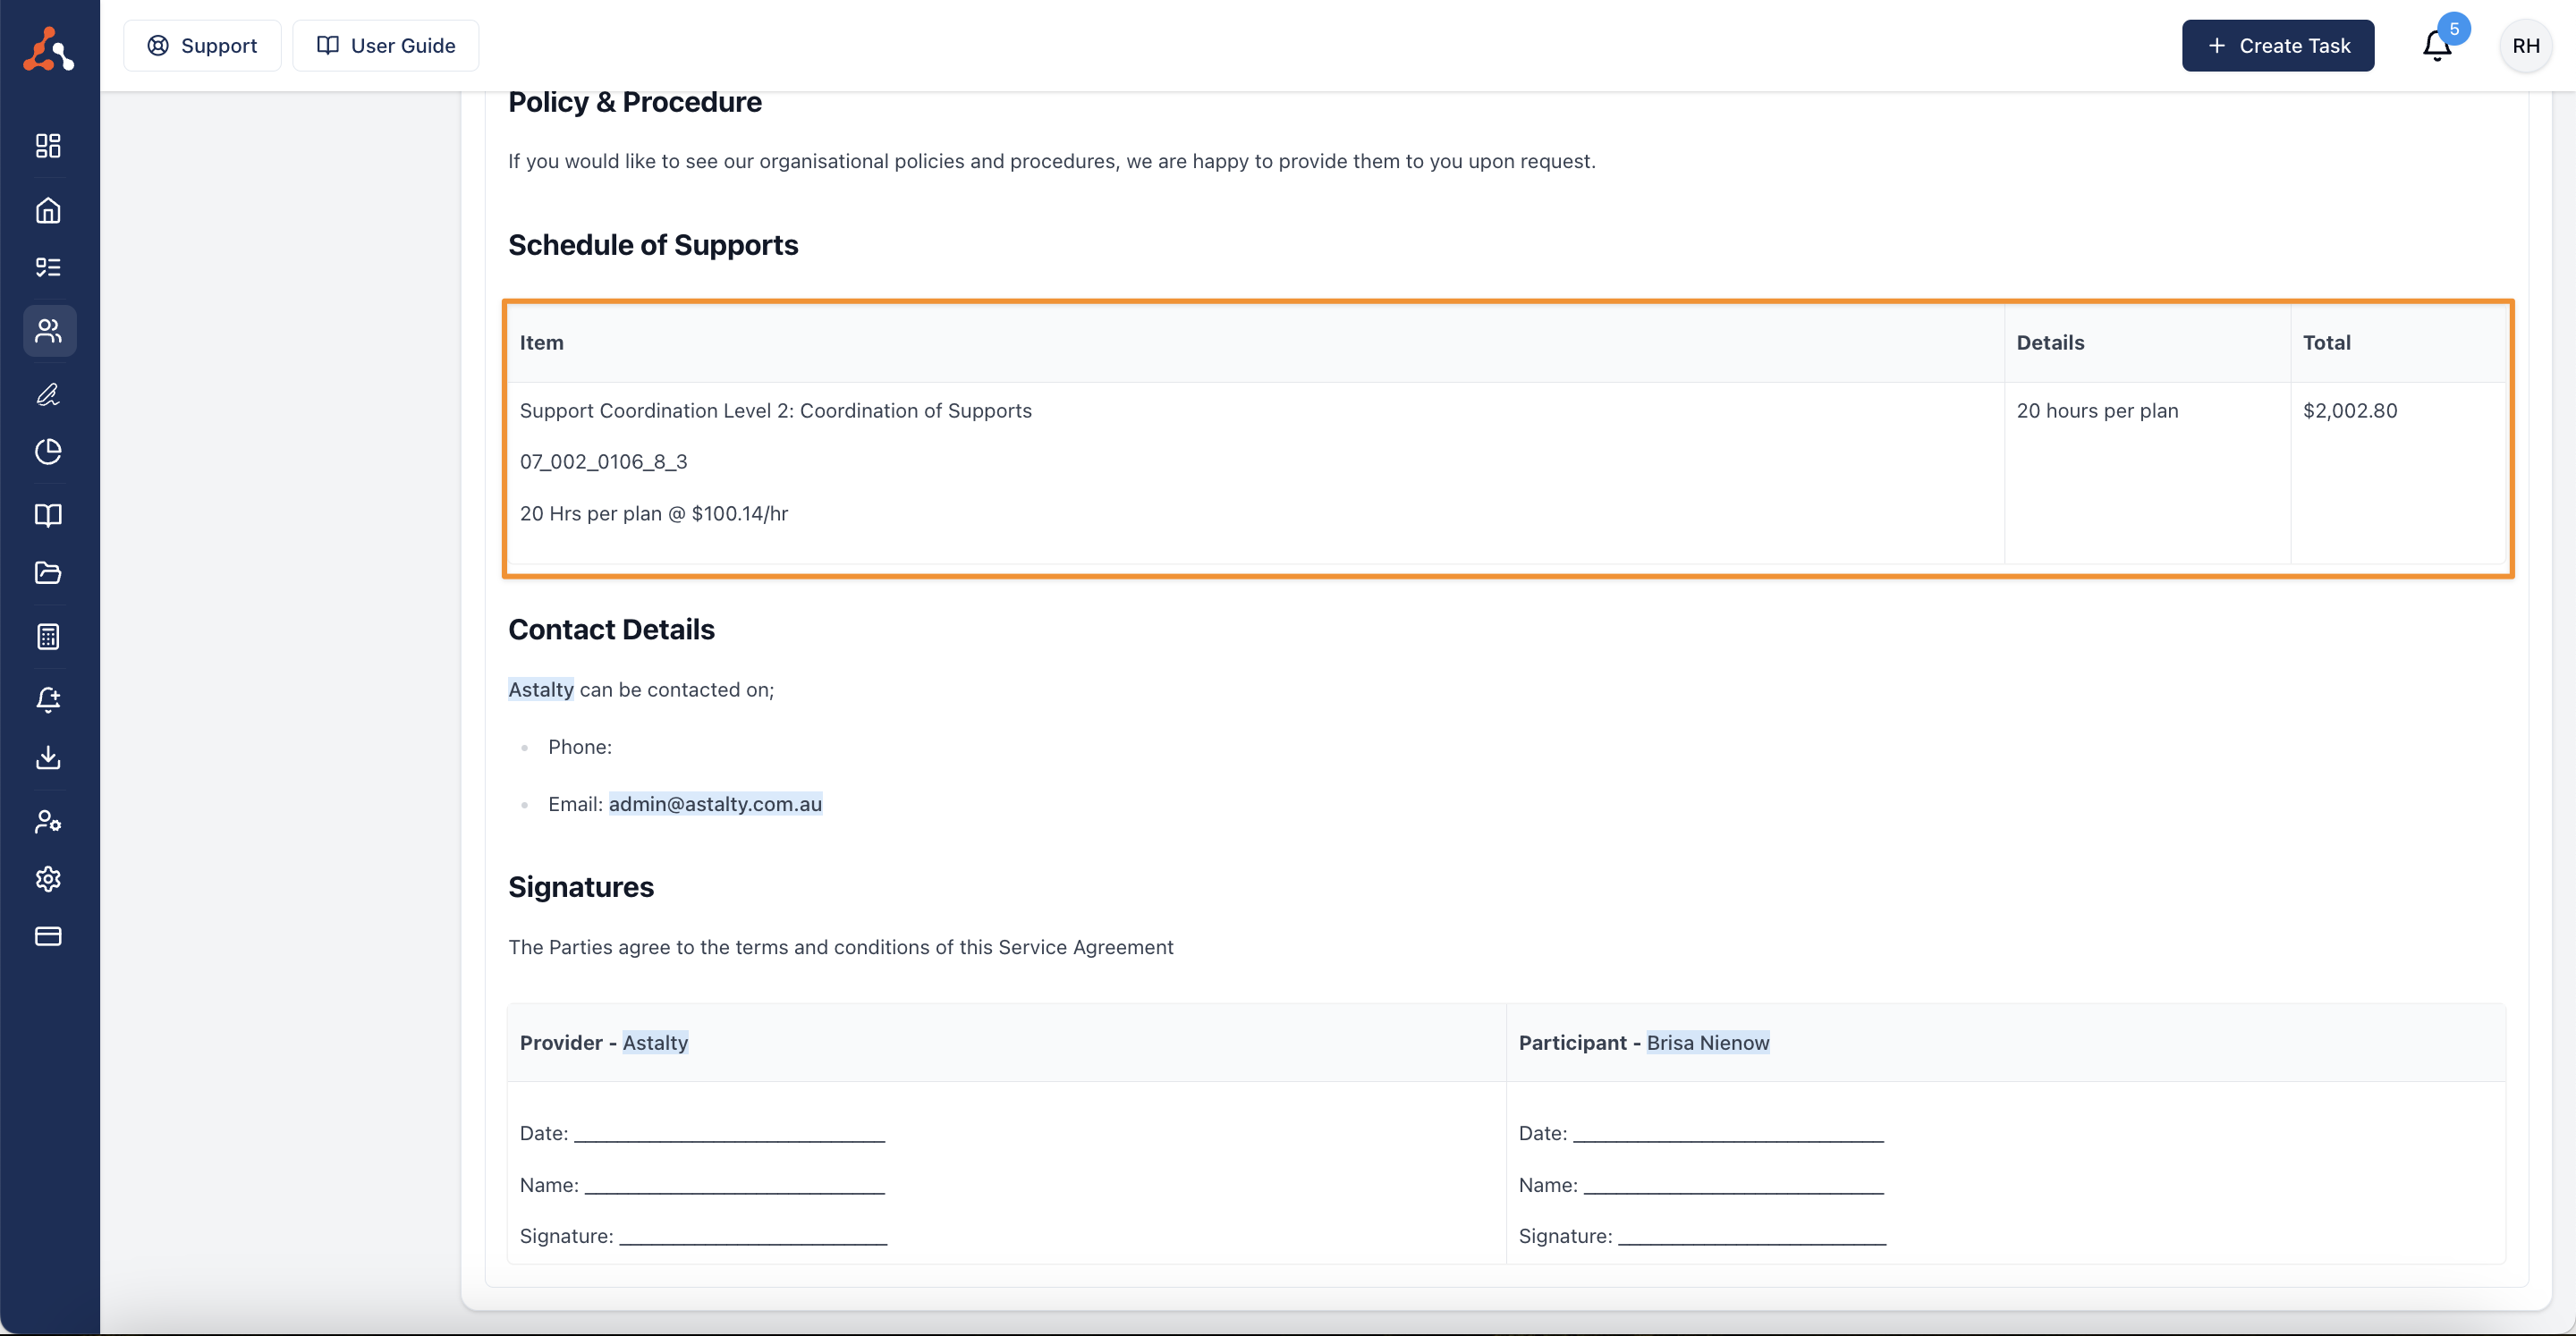Open the bell-plus reminders icon in sidebar

(x=48, y=699)
